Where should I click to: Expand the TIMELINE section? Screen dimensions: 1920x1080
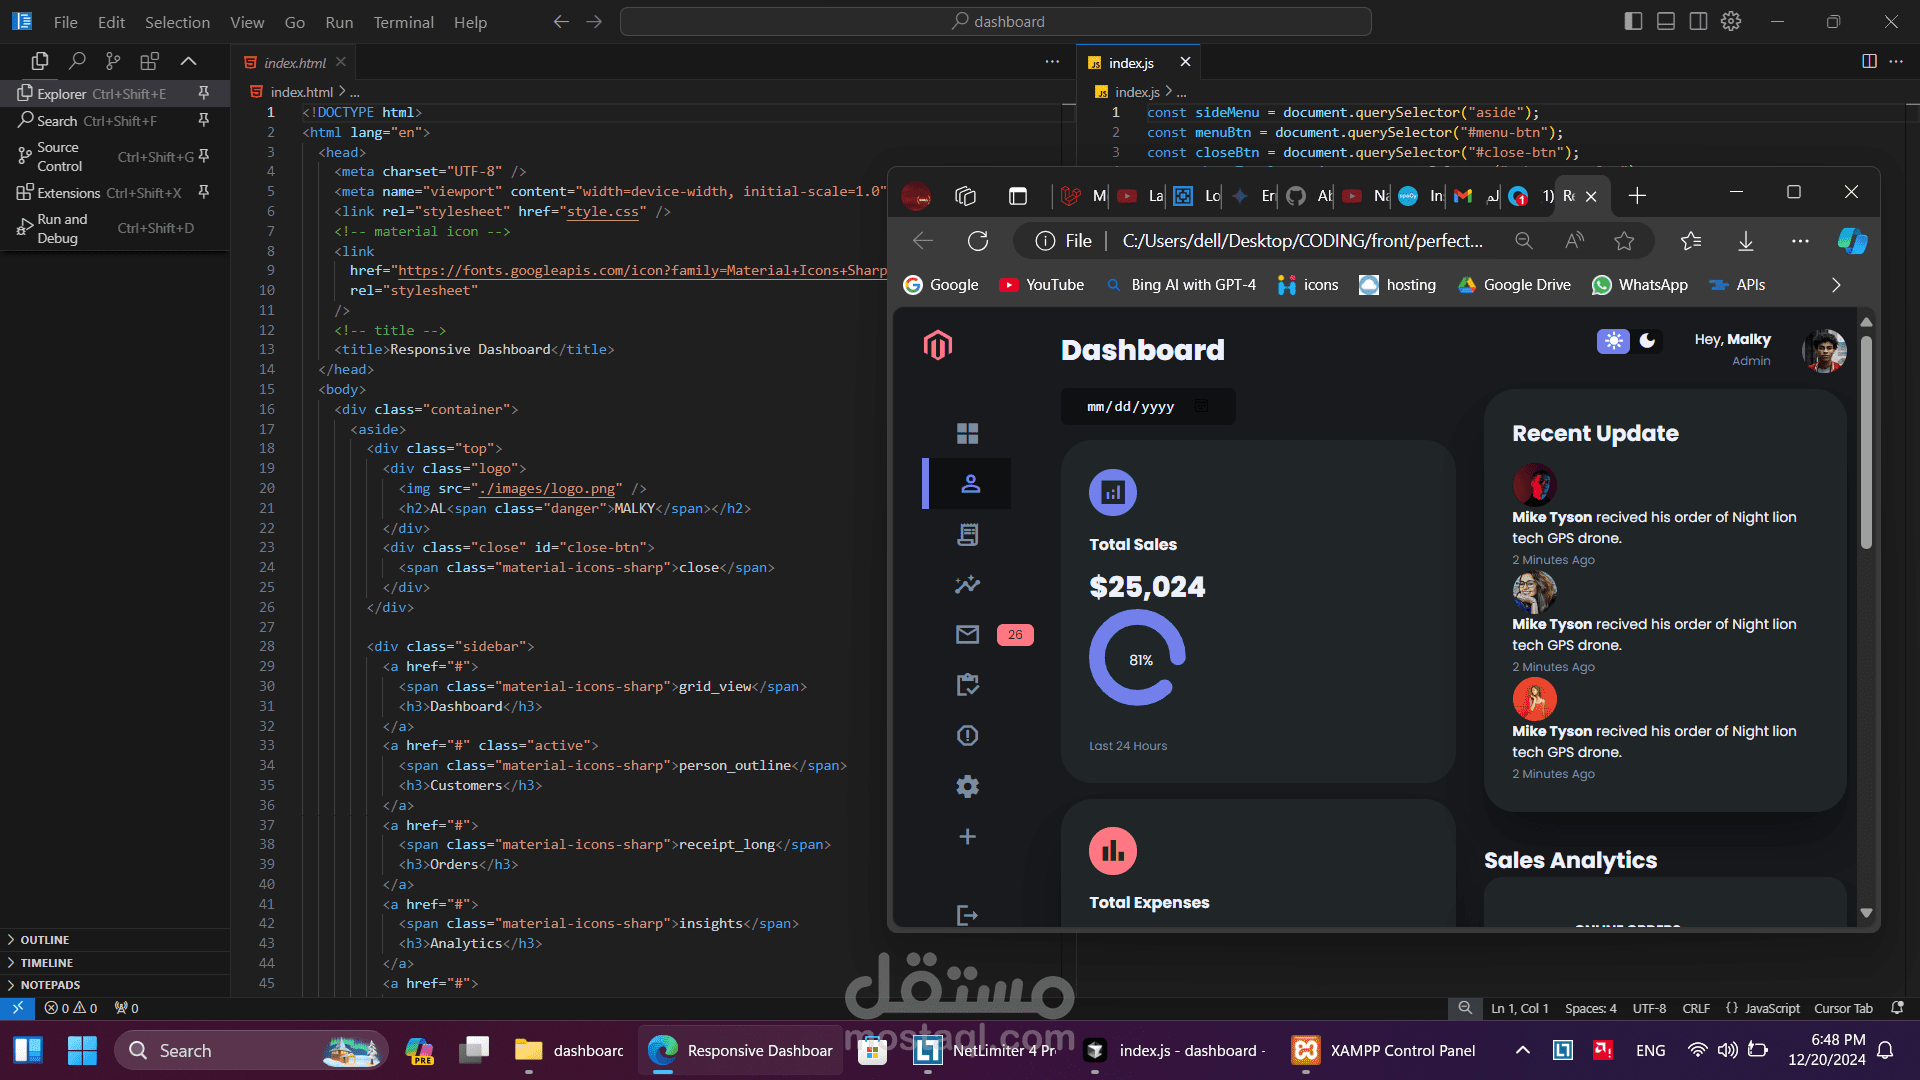(x=47, y=963)
